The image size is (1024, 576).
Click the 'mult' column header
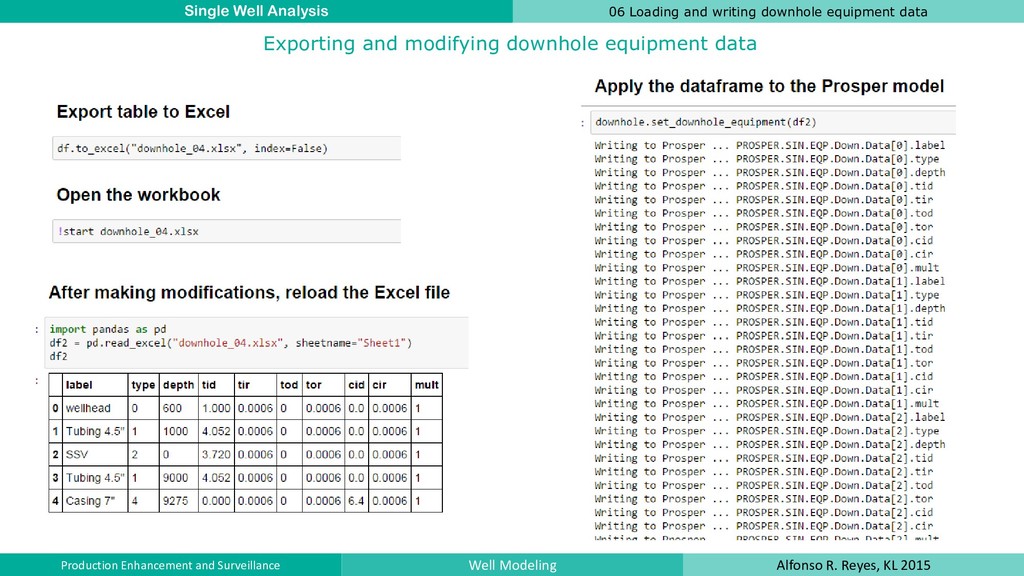[426, 385]
